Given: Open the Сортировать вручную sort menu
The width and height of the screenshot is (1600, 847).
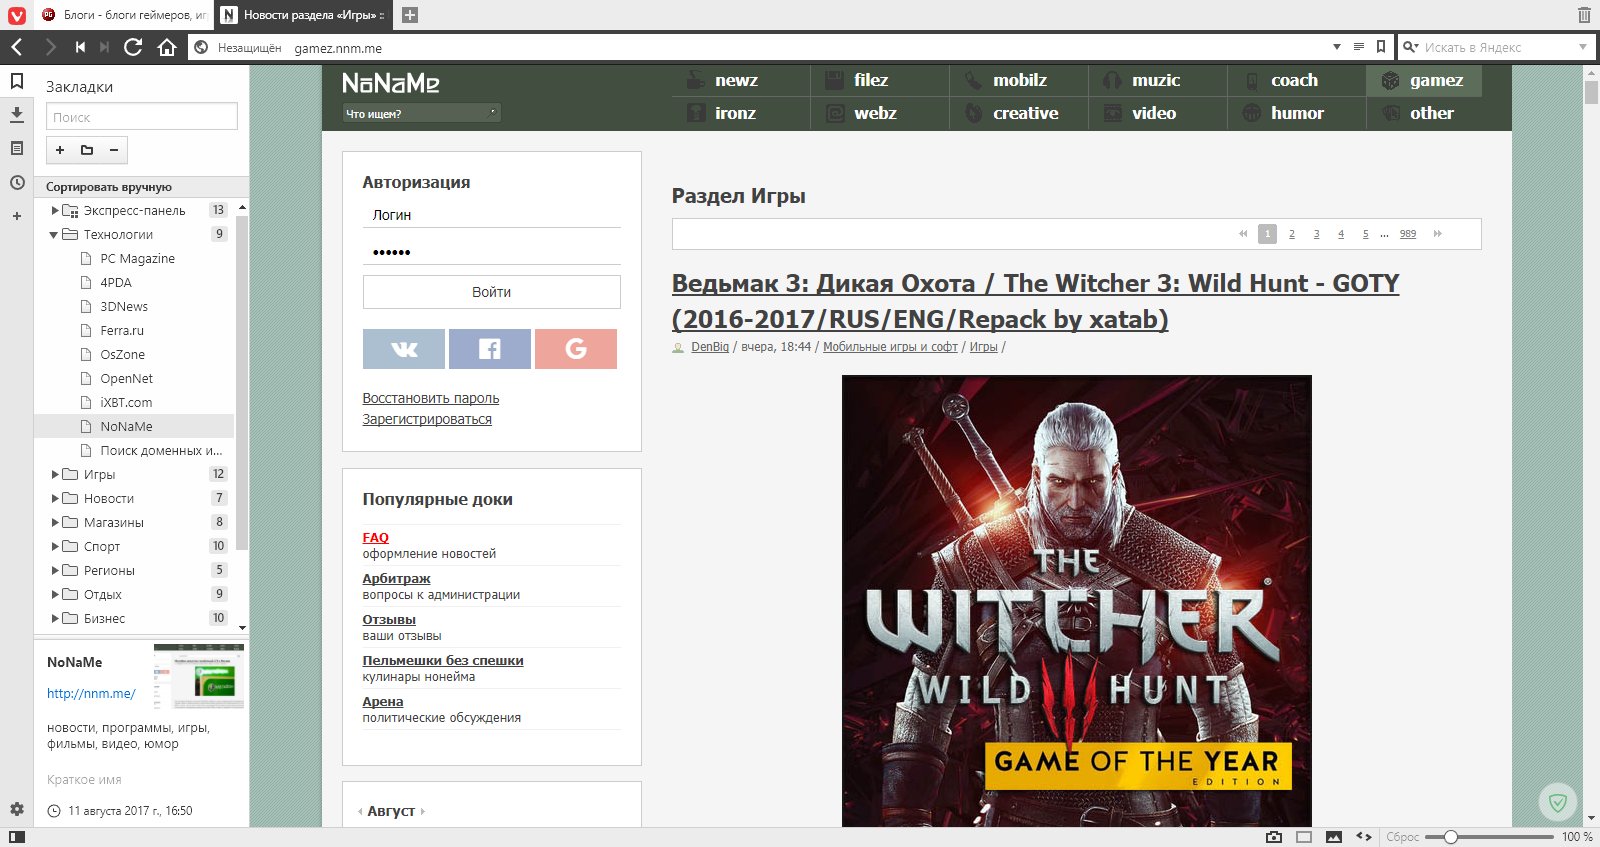Looking at the screenshot, I should click(141, 187).
